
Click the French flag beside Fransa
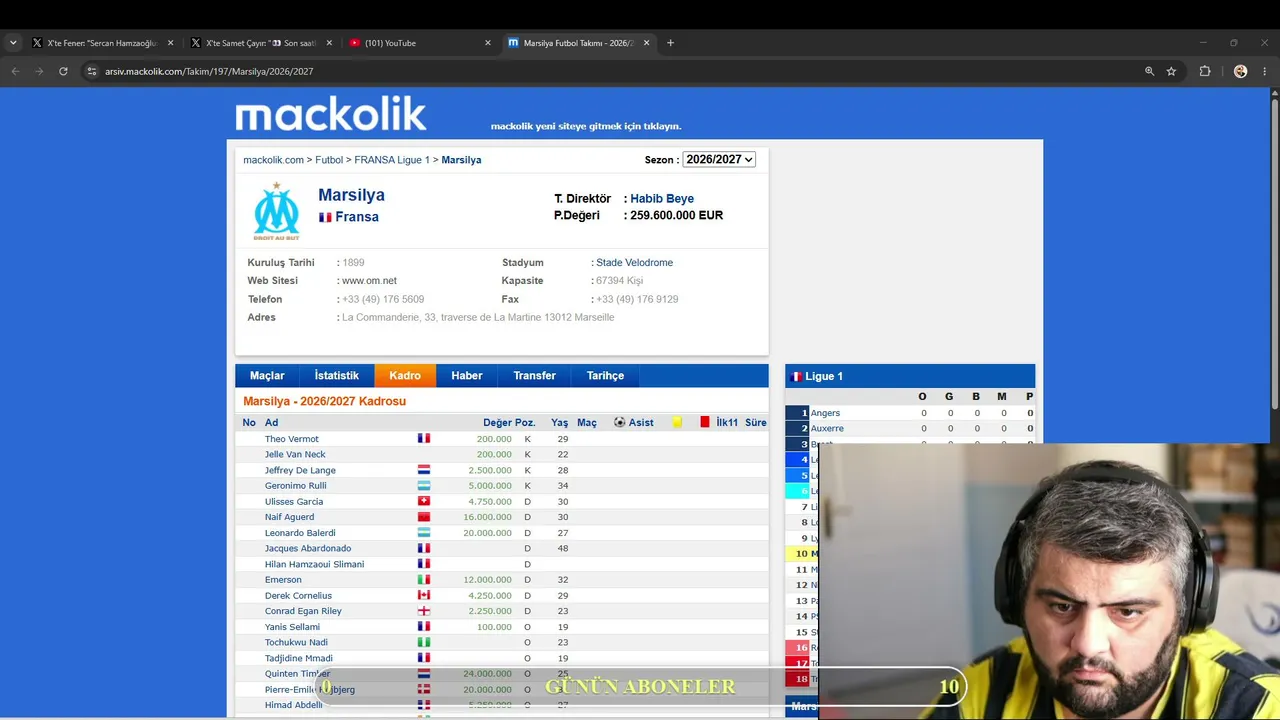coord(325,217)
